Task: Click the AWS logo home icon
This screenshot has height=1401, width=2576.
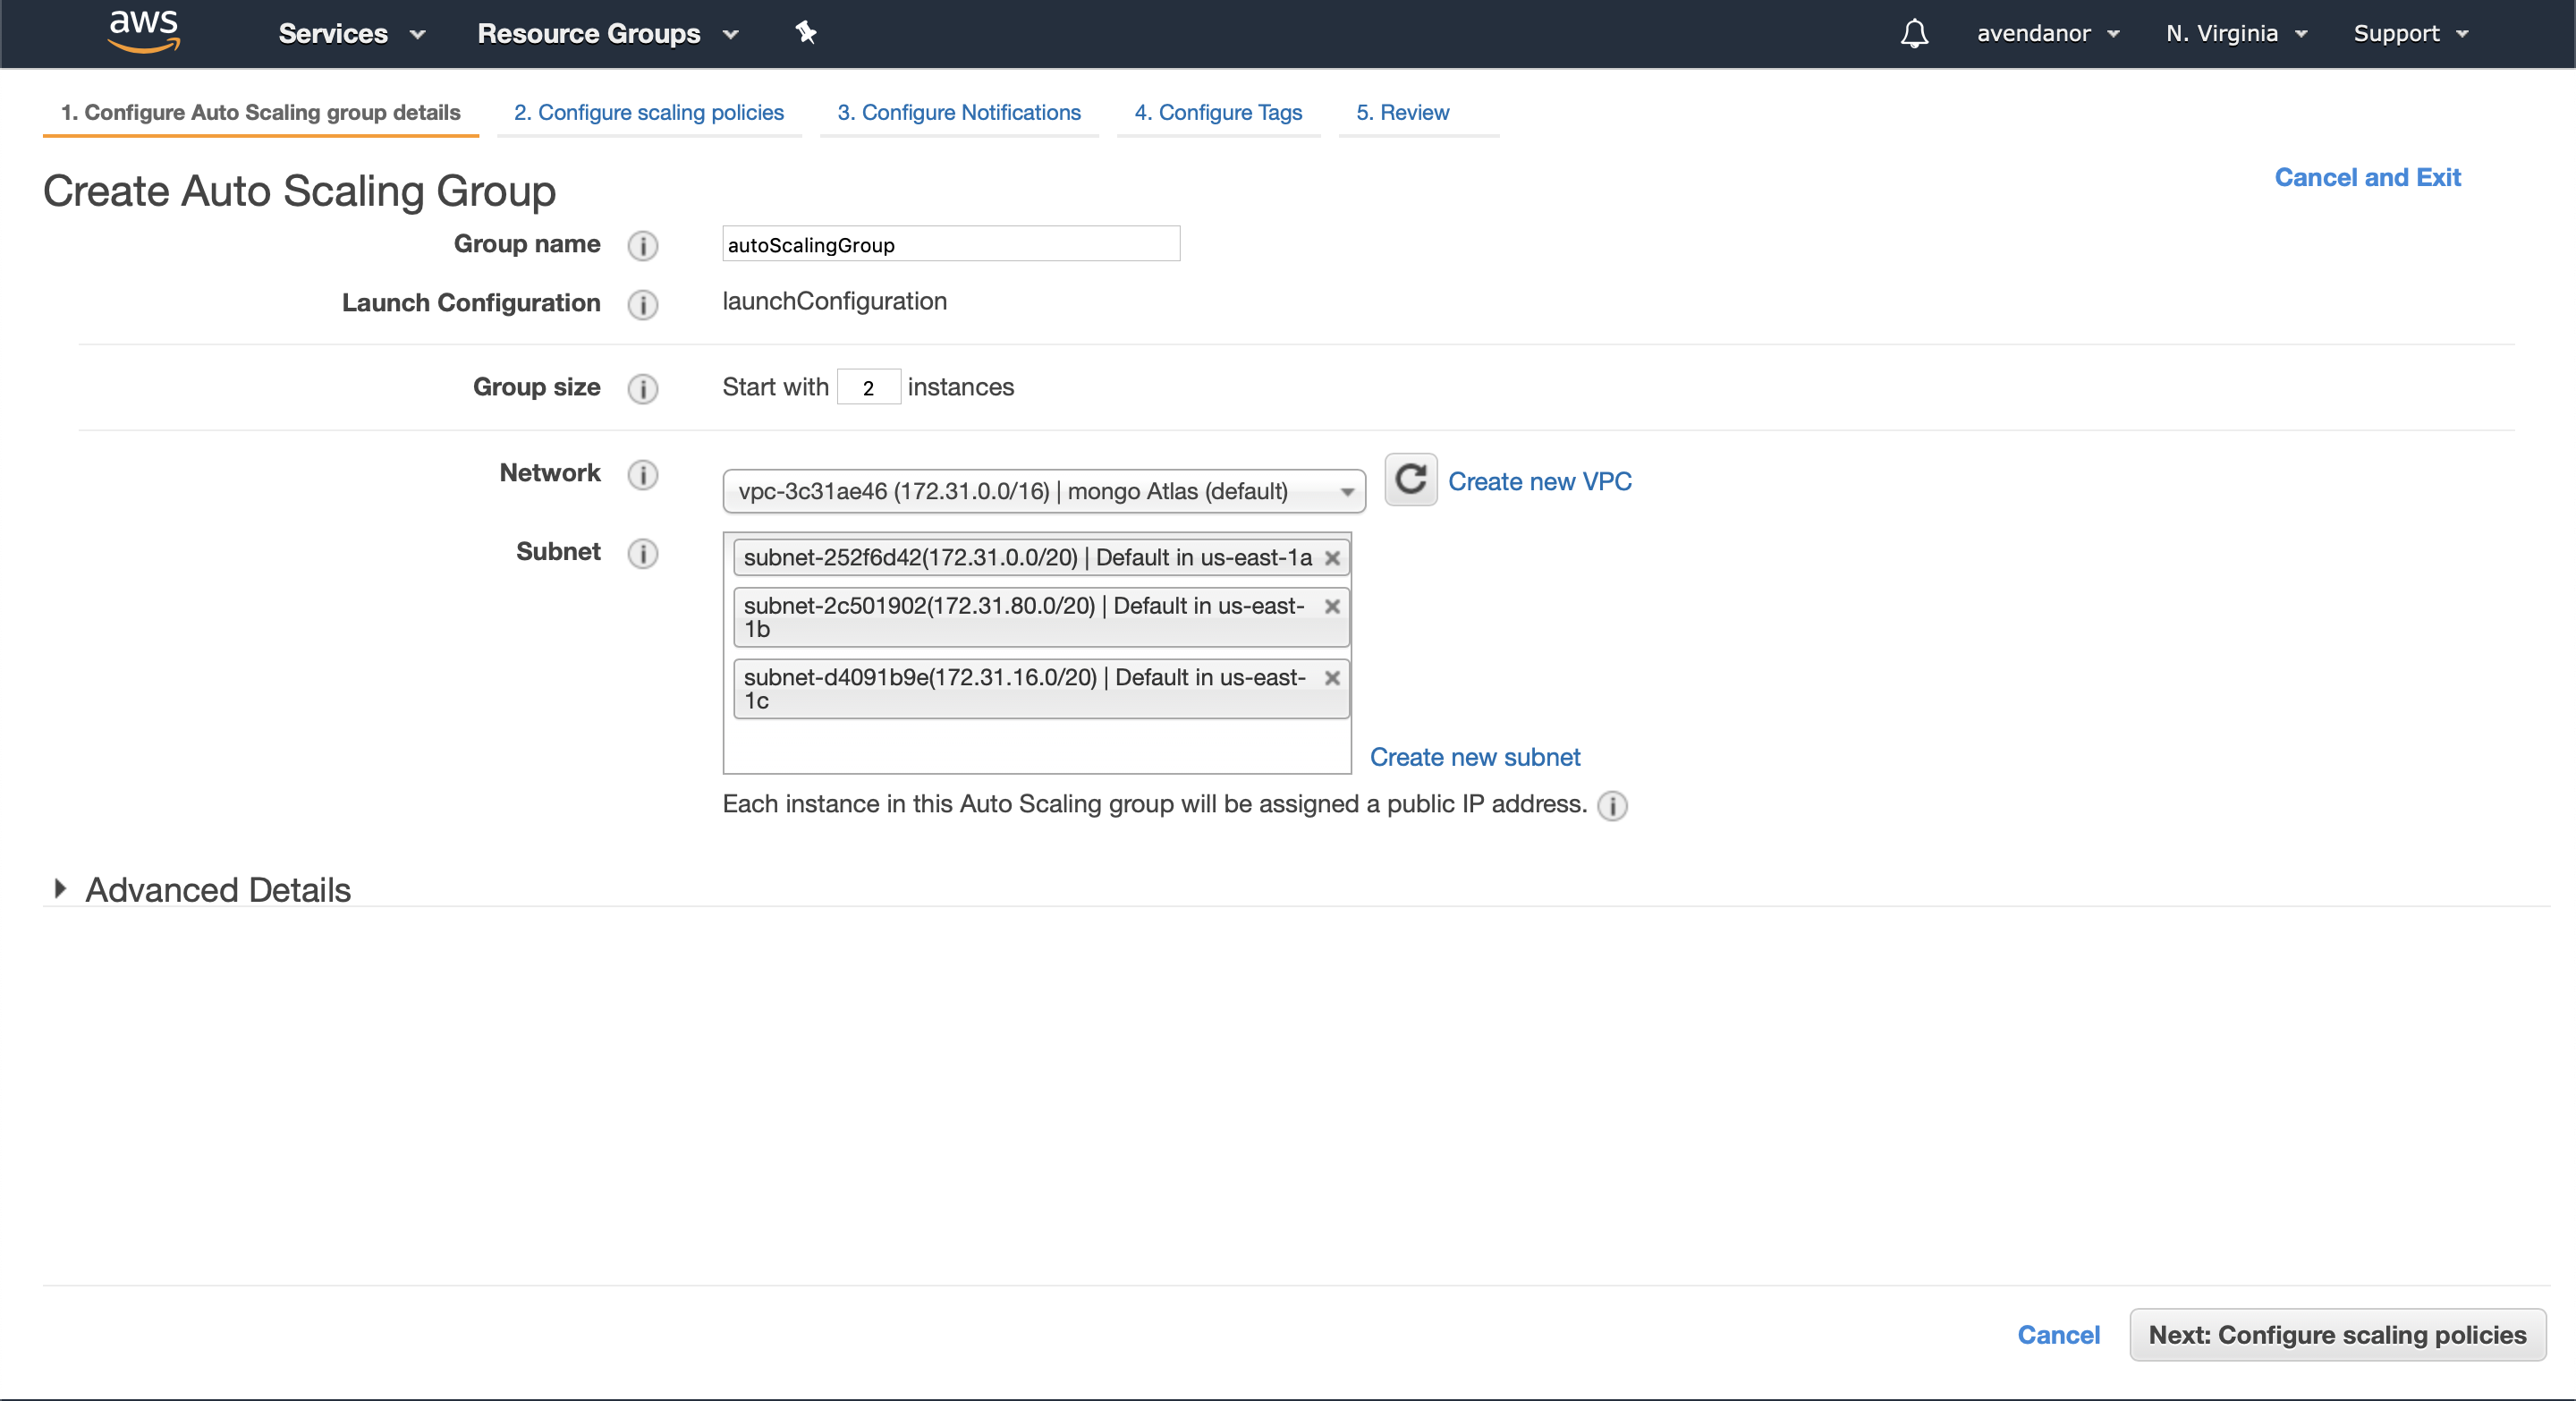Action: tap(144, 32)
